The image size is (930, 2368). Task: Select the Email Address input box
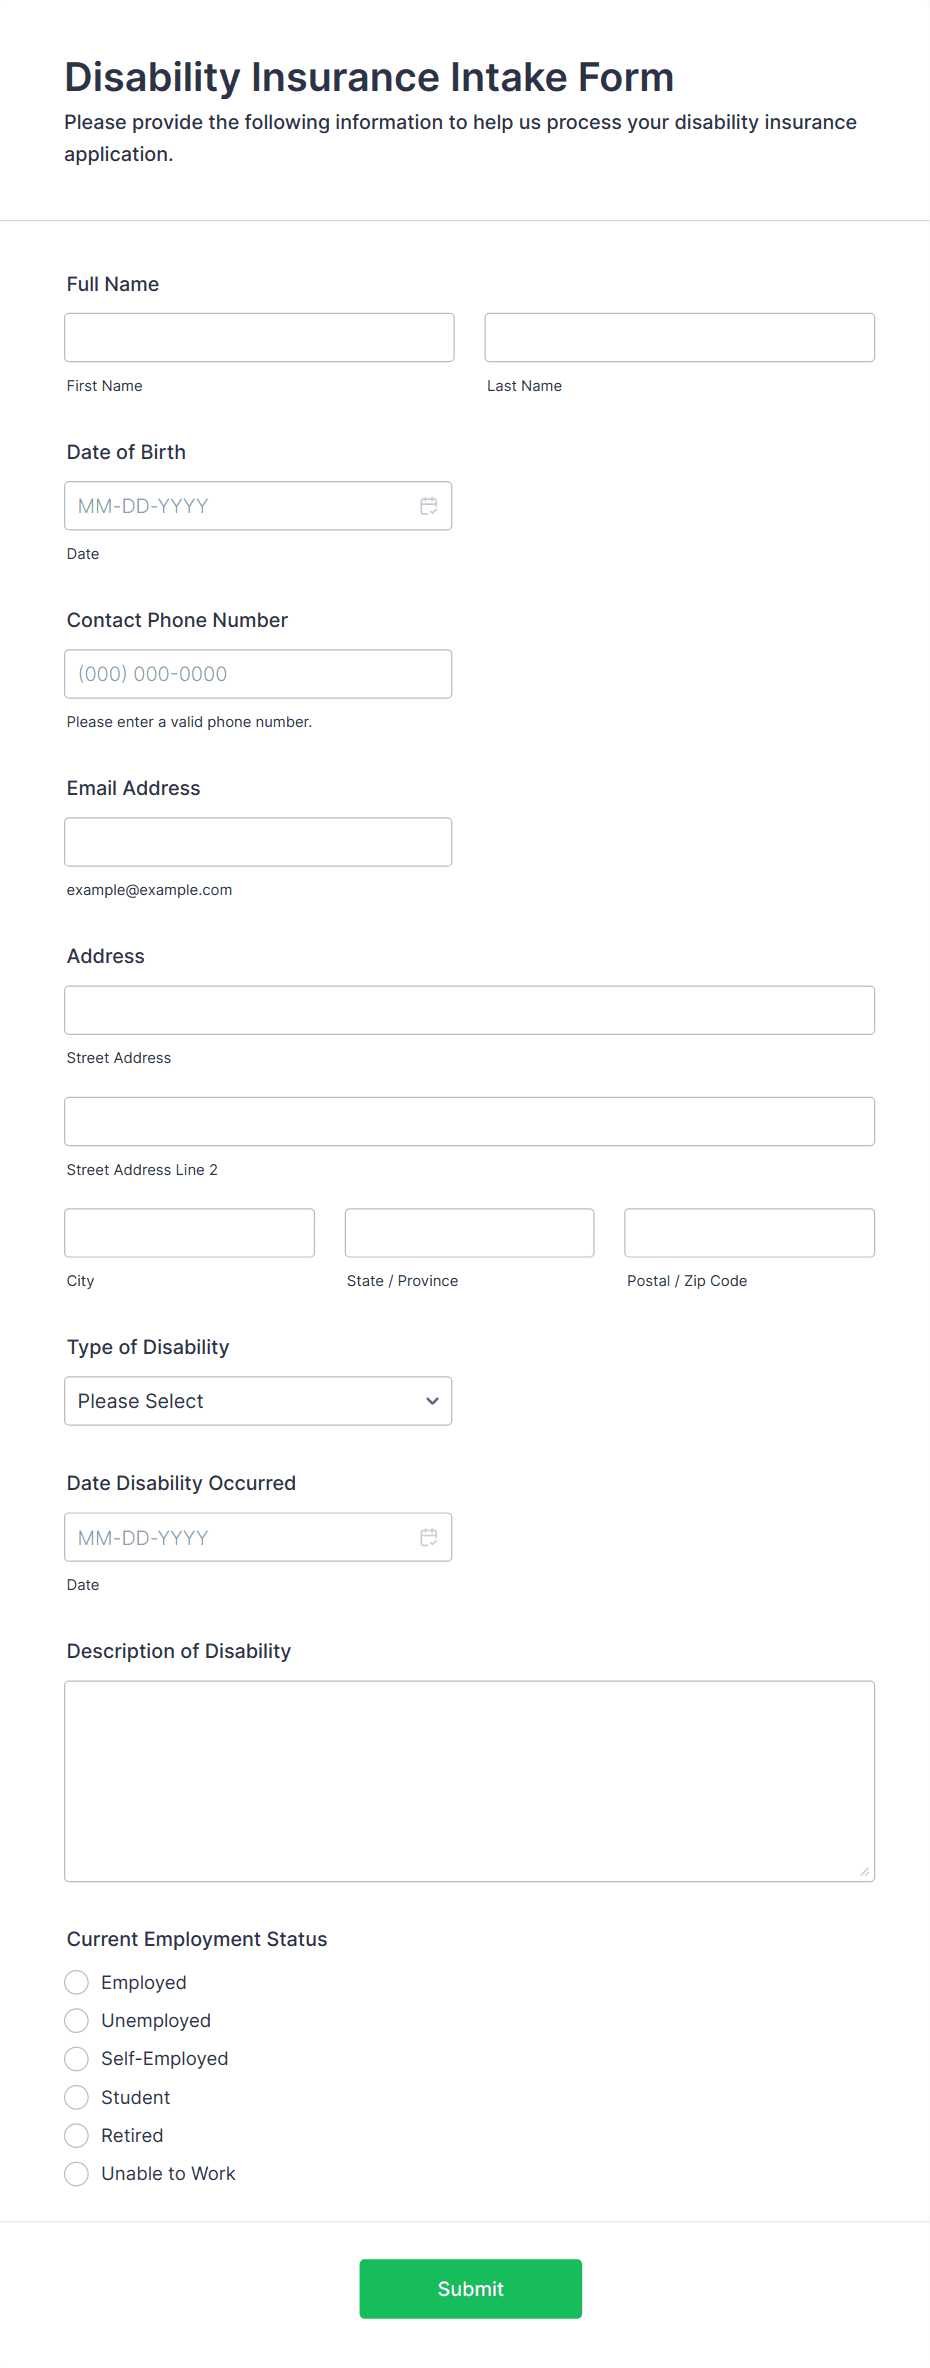pos(258,841)
